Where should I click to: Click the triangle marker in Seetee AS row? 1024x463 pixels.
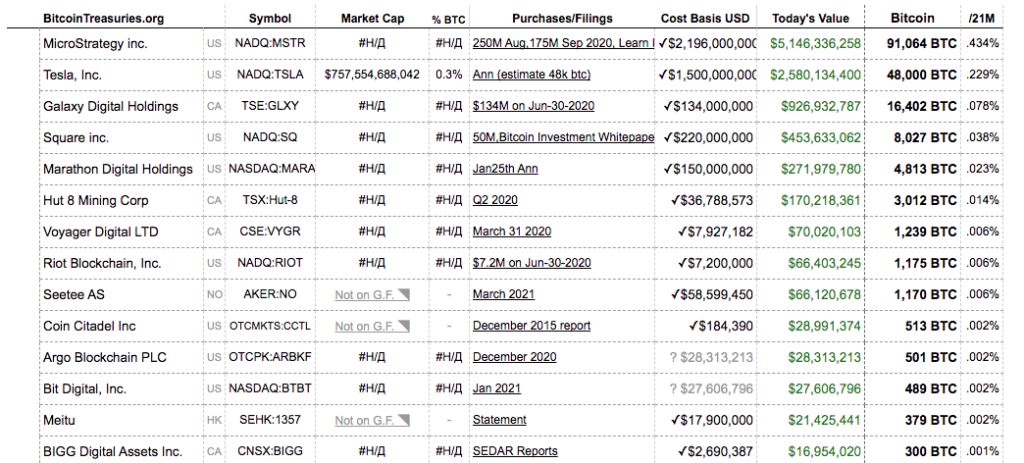pos(404,294)
